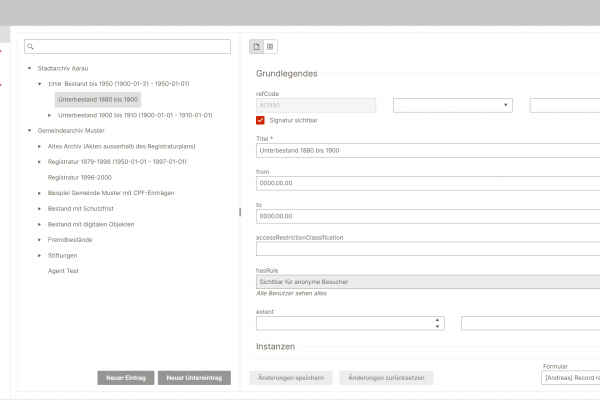Expand Bestand mit digitalen Objekten node
Image resolution: width=600 pixels, height=400 pixels.
[39, 224]
